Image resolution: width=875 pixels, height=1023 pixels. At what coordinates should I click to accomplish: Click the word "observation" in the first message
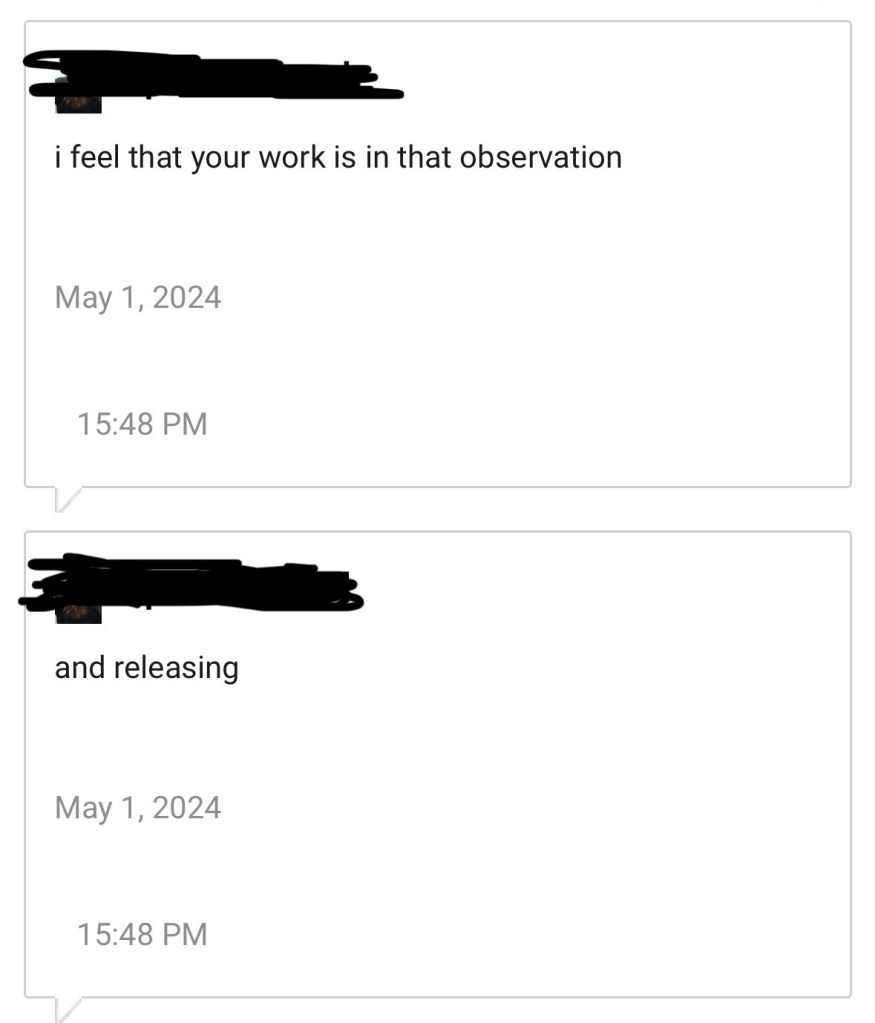(x=540, y=157)
